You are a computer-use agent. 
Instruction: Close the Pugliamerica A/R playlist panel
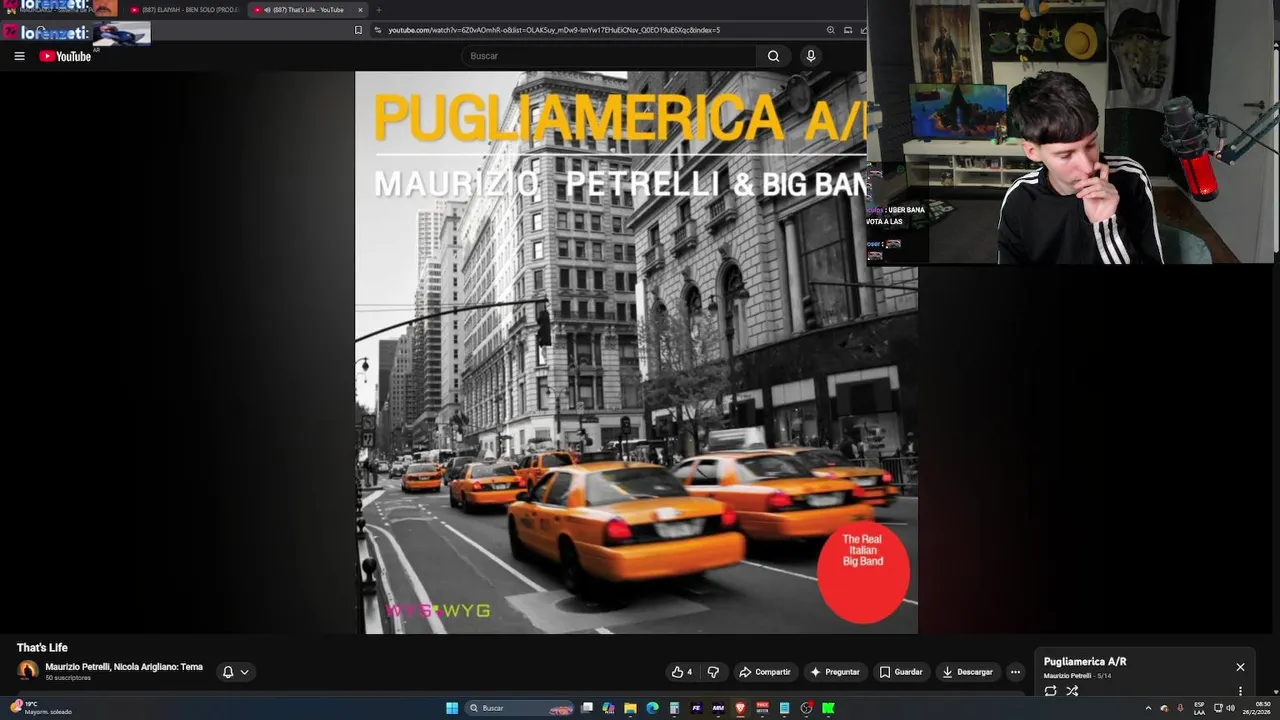(x=1240, y=667)
